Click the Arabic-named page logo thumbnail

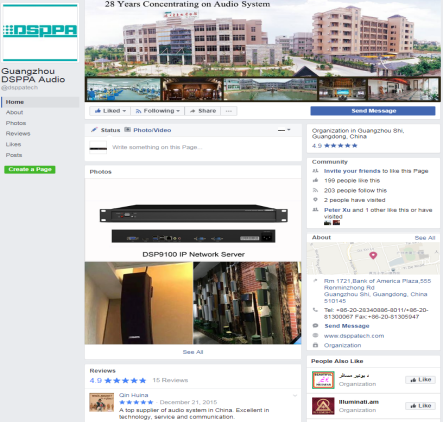tap(323, 380)
